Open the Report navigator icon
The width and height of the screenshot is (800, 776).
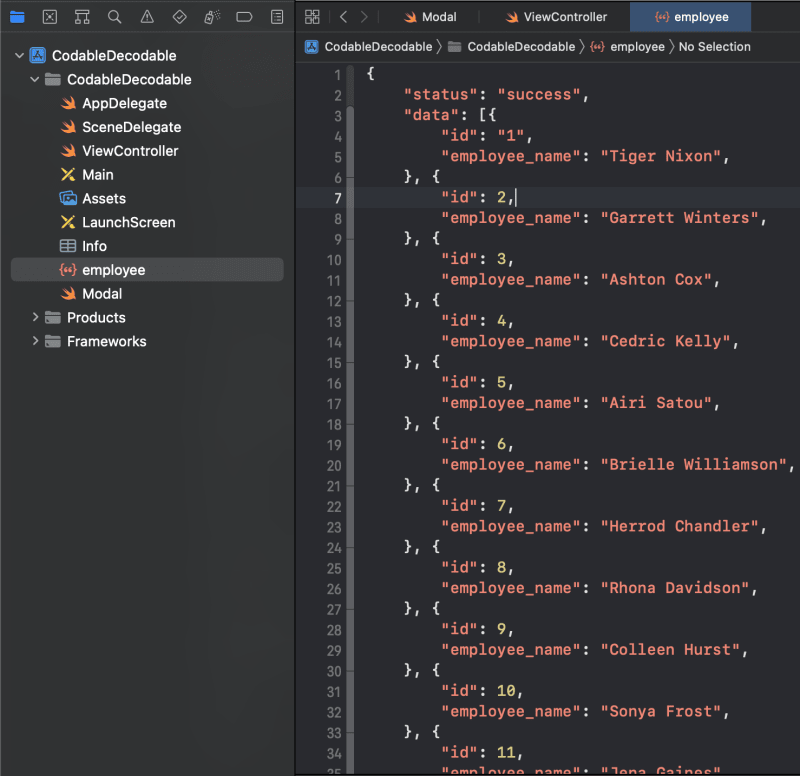click(277, 17)
